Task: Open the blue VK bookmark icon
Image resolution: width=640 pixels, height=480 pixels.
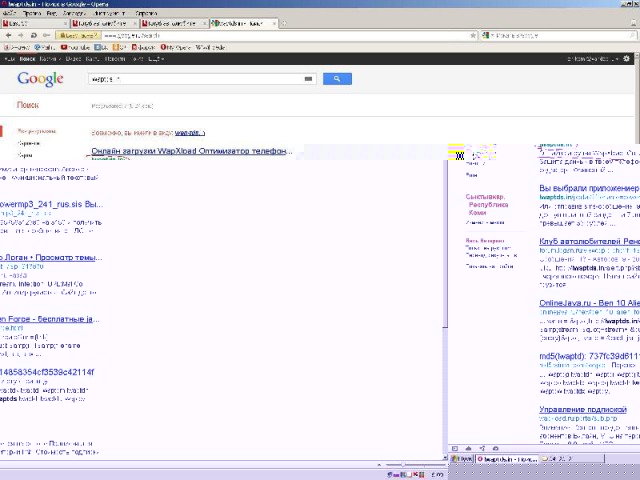Action: (101, 47)
